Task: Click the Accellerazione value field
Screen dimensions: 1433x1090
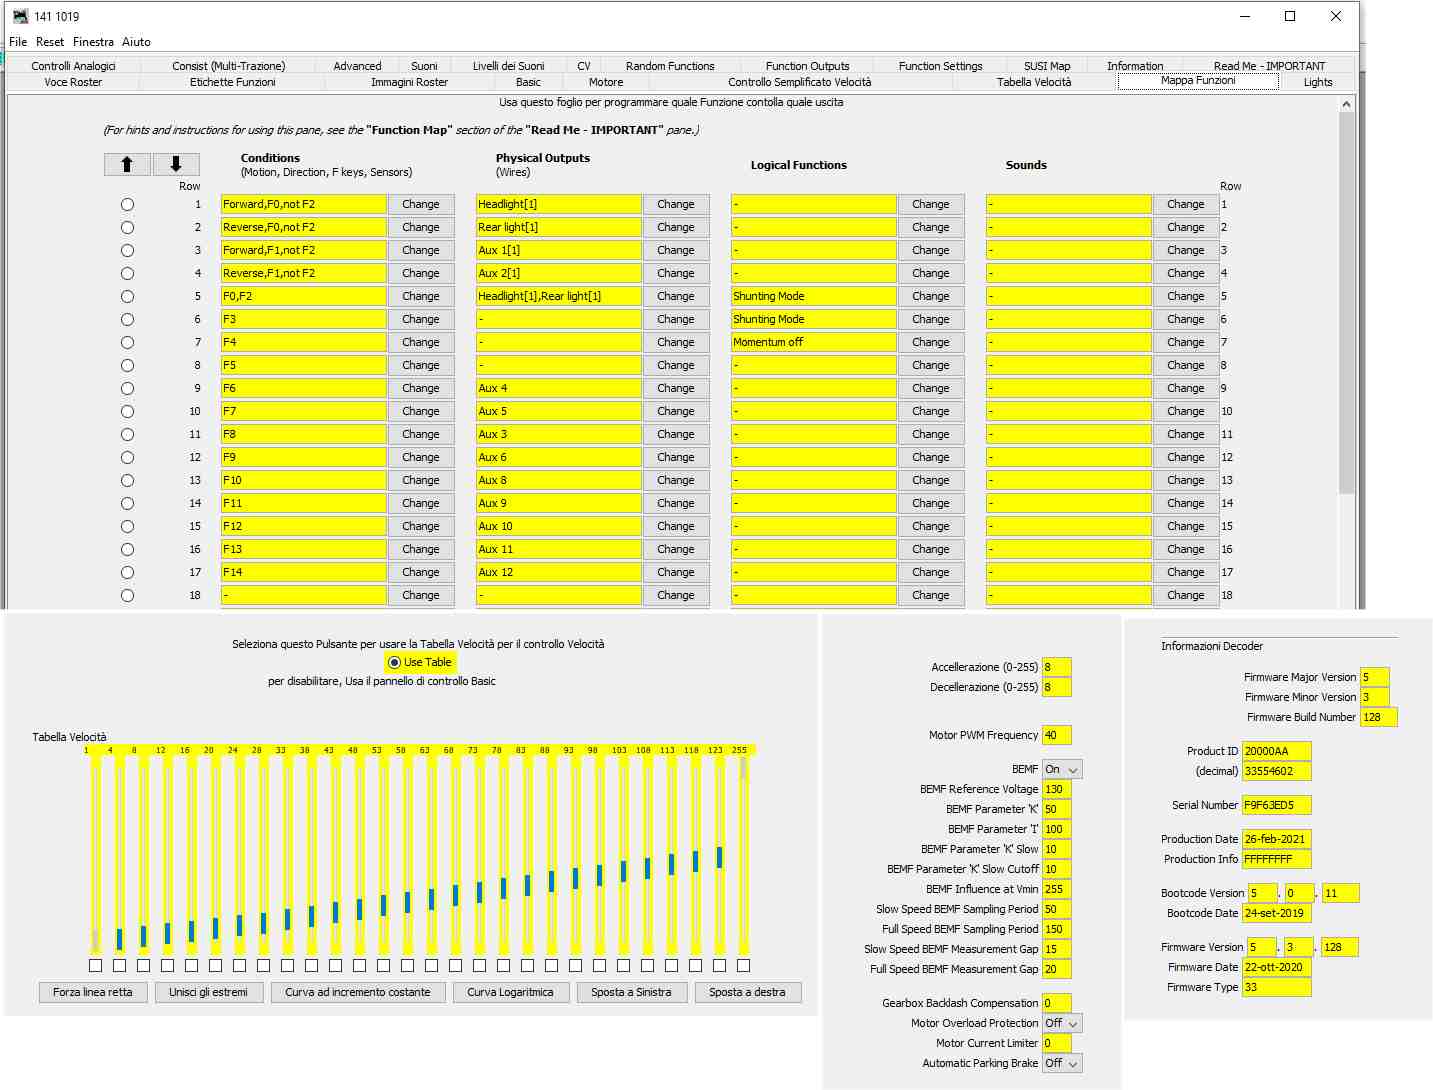Action: (x=1056, y=667)
